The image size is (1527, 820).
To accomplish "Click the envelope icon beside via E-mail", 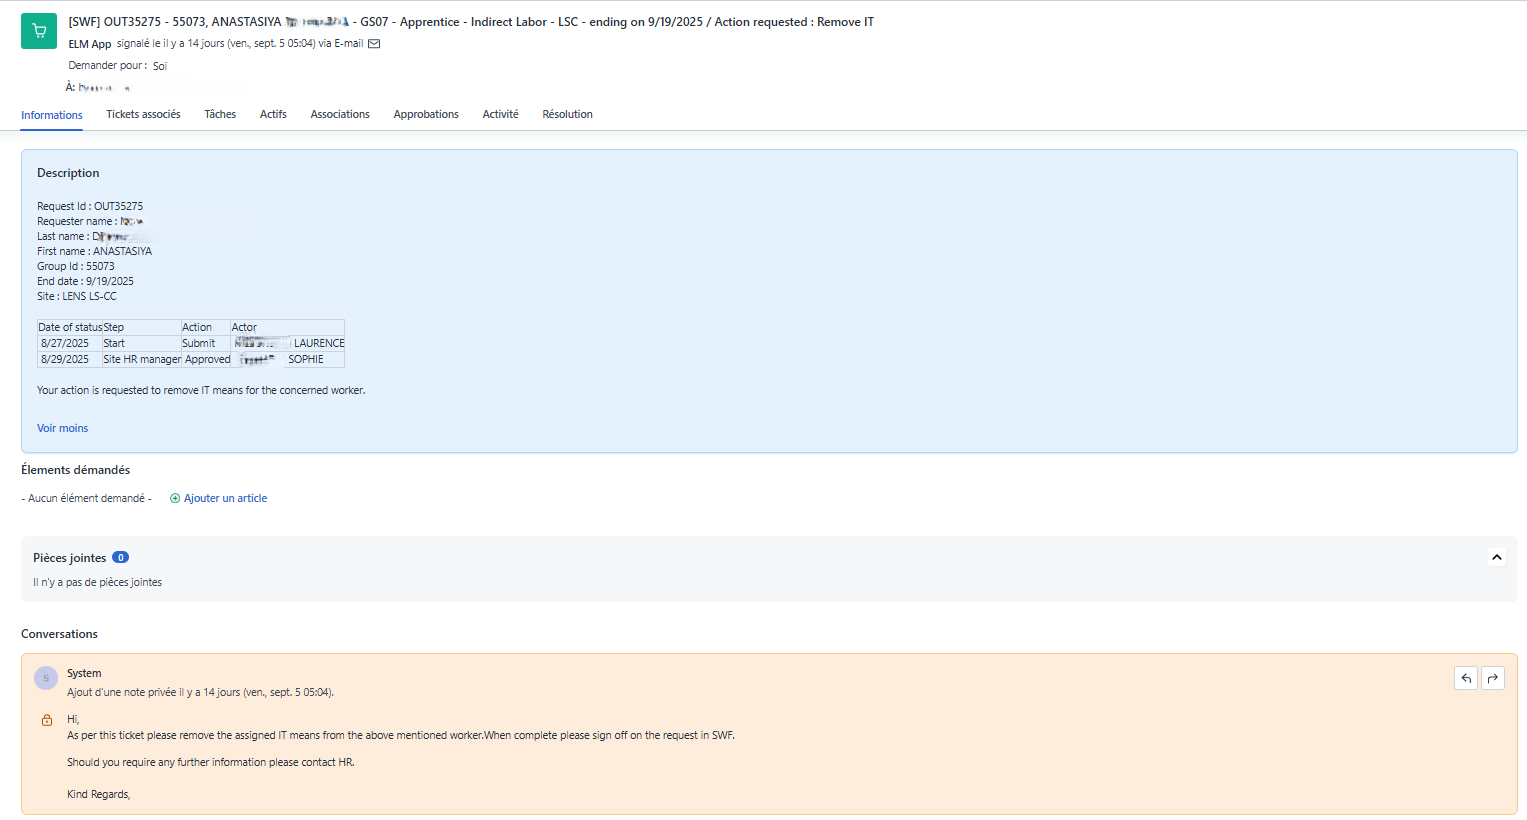I will [x=374, y=44].
